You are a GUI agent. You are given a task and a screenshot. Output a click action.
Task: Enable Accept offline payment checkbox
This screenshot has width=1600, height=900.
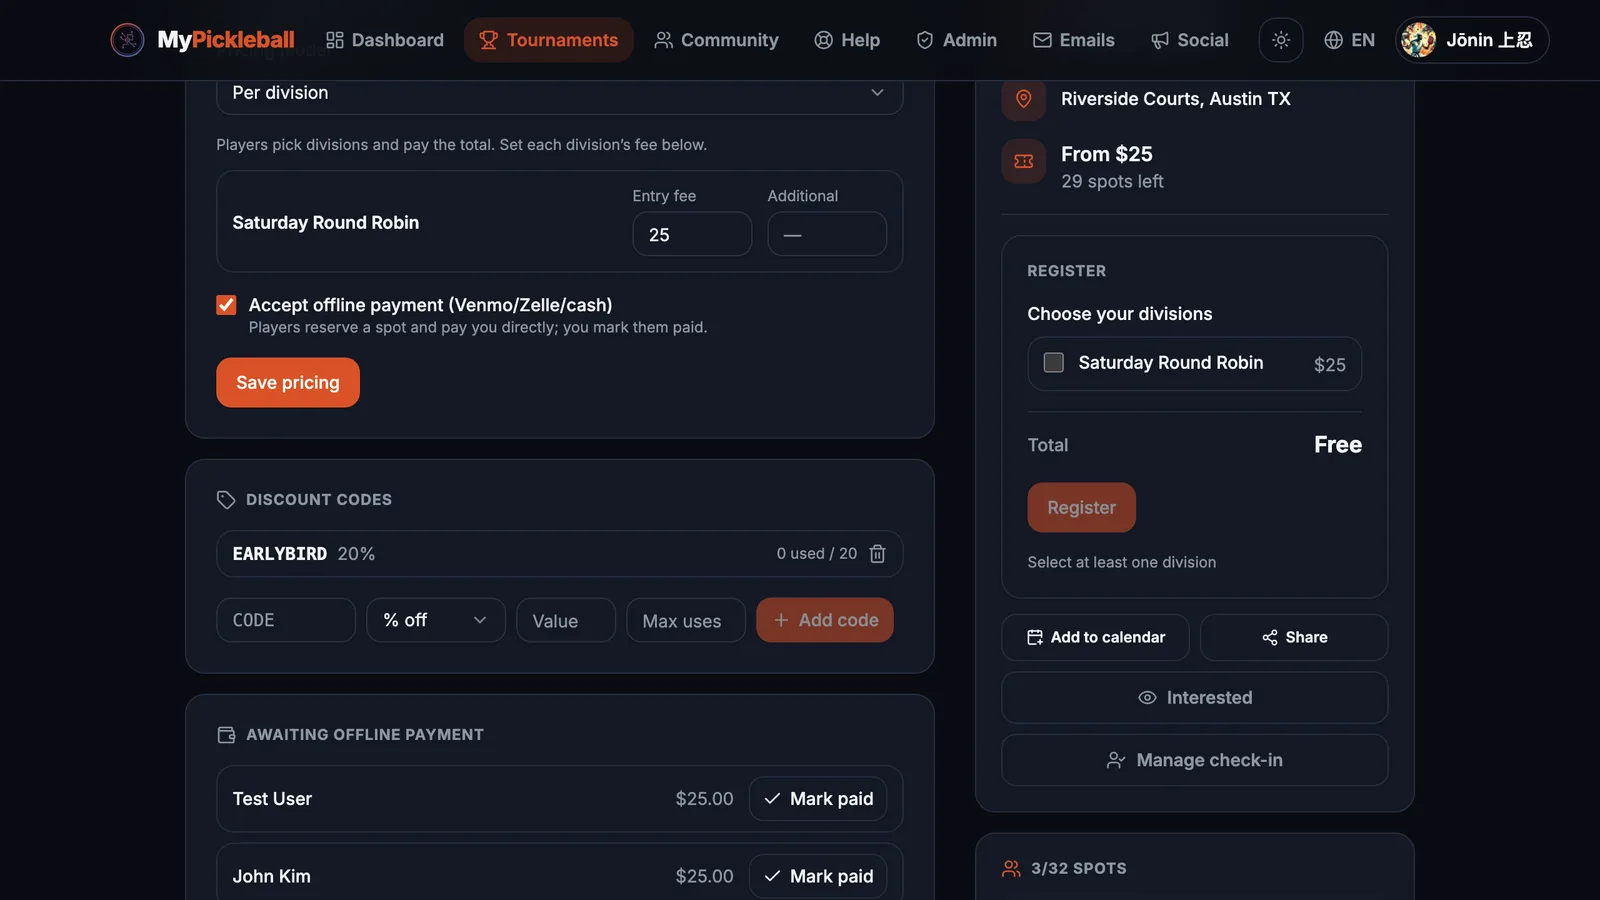[226, 305]
